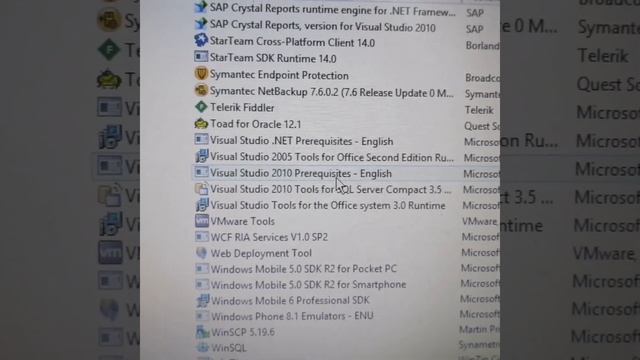This screenshot has width=640, height=360.
Task: Click the VMware Tools icon
Action: click(202, 221)
